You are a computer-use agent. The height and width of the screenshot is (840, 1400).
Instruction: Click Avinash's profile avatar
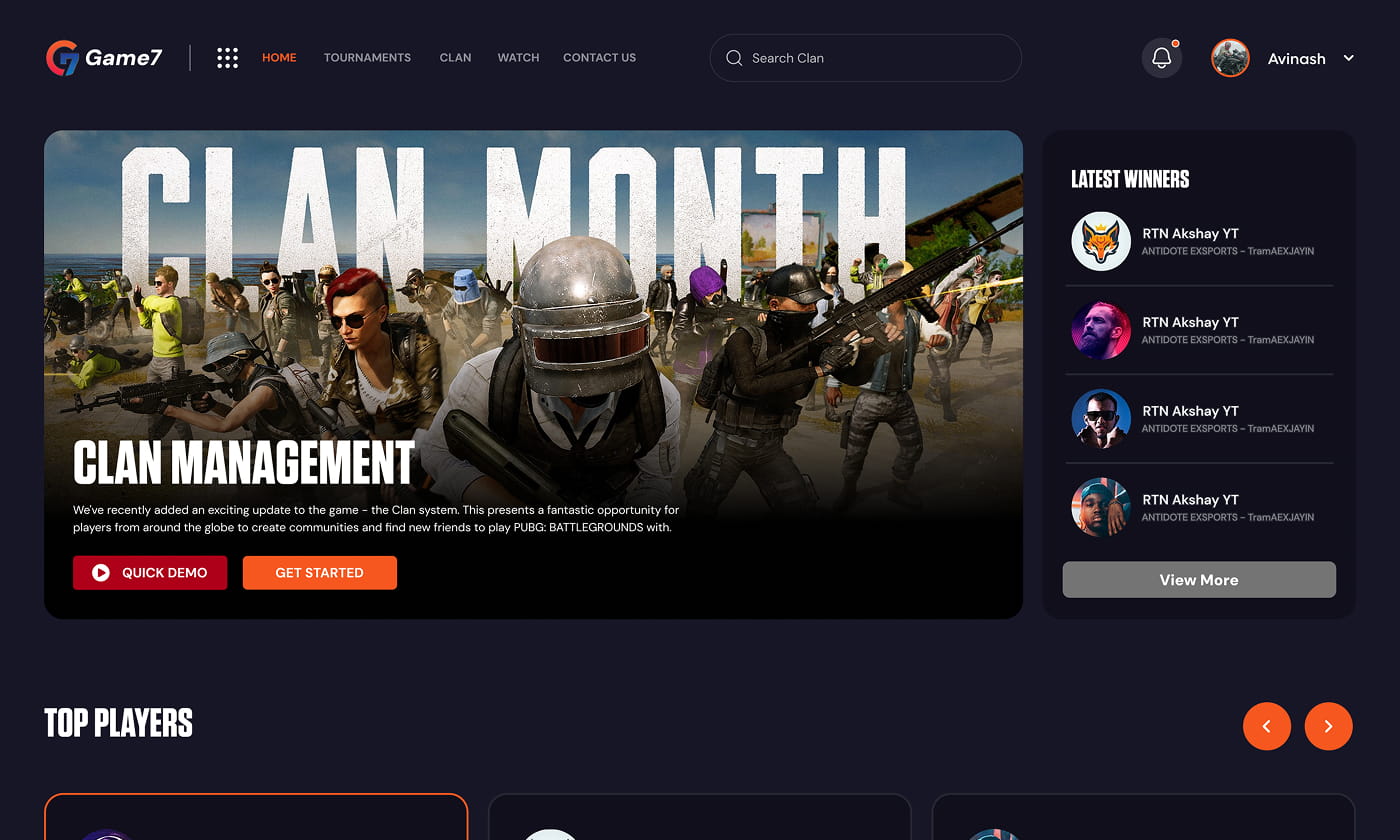[1230, 58]
